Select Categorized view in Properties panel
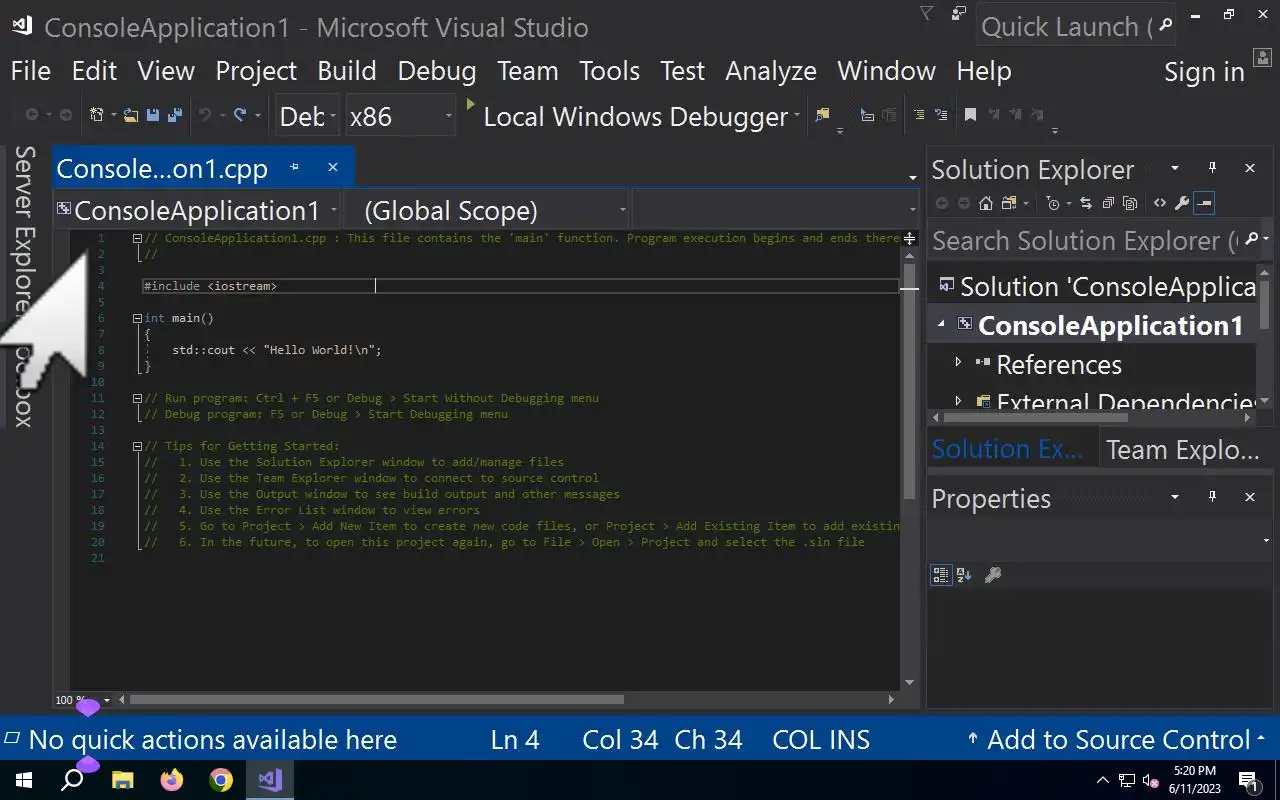 941,575
